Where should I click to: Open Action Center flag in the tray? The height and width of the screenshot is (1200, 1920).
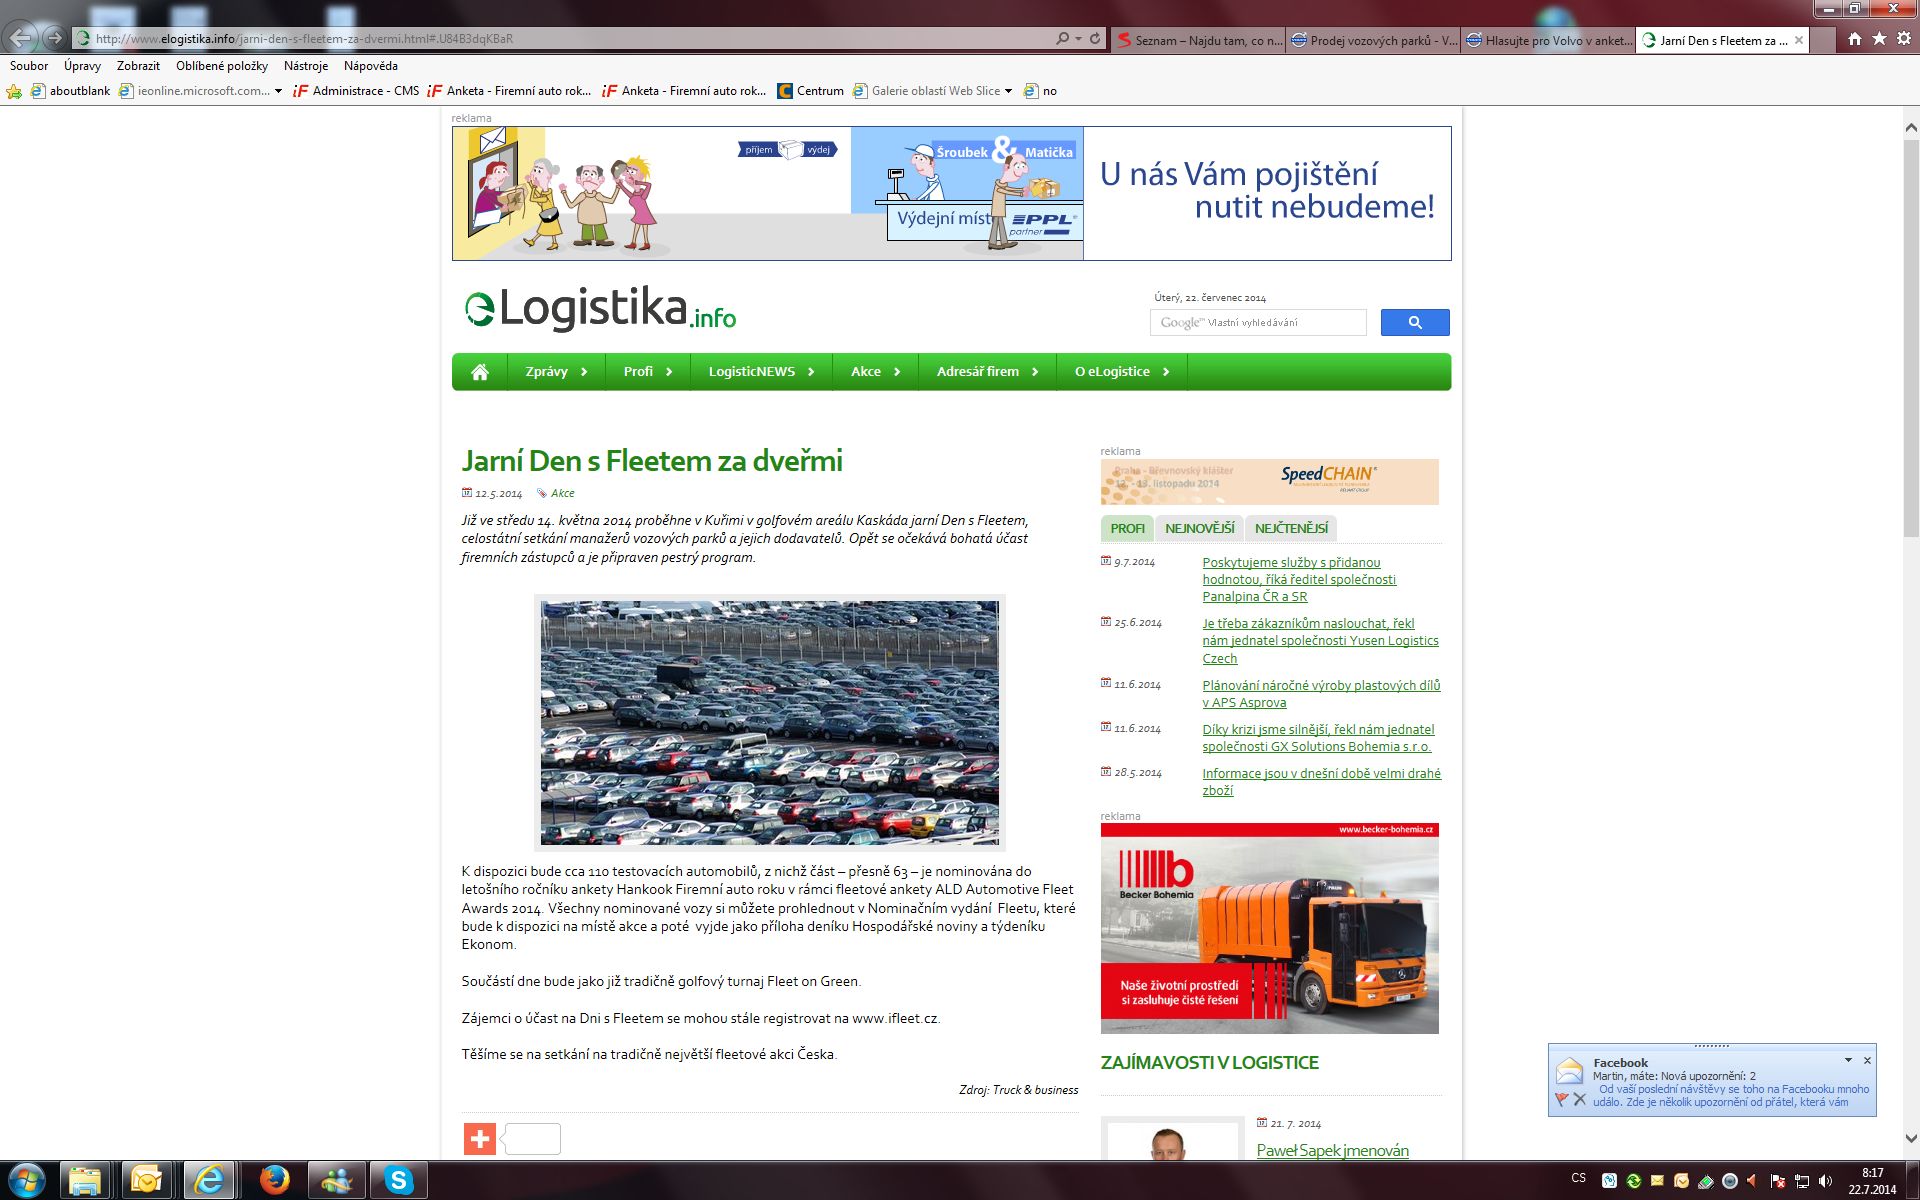(1778, 1181)
